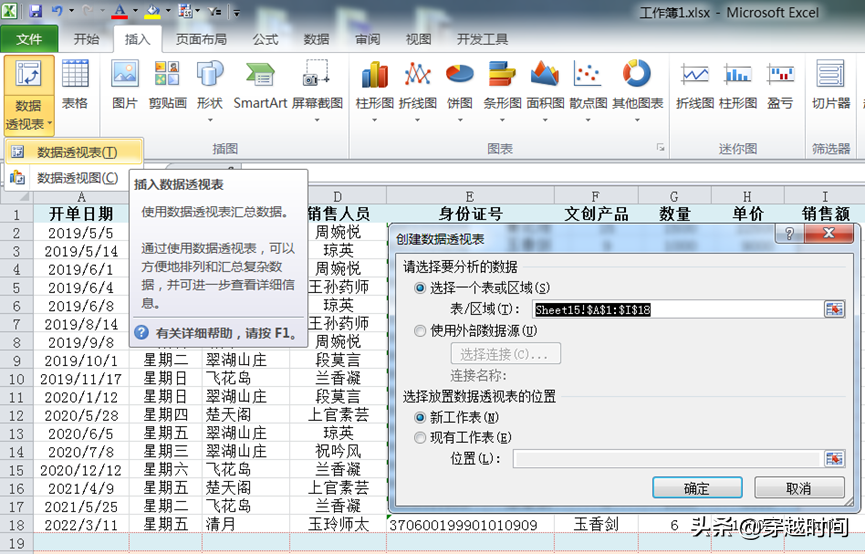
Task: Click the Excel application icon in the title bar
Action: [x=9, y=10]
